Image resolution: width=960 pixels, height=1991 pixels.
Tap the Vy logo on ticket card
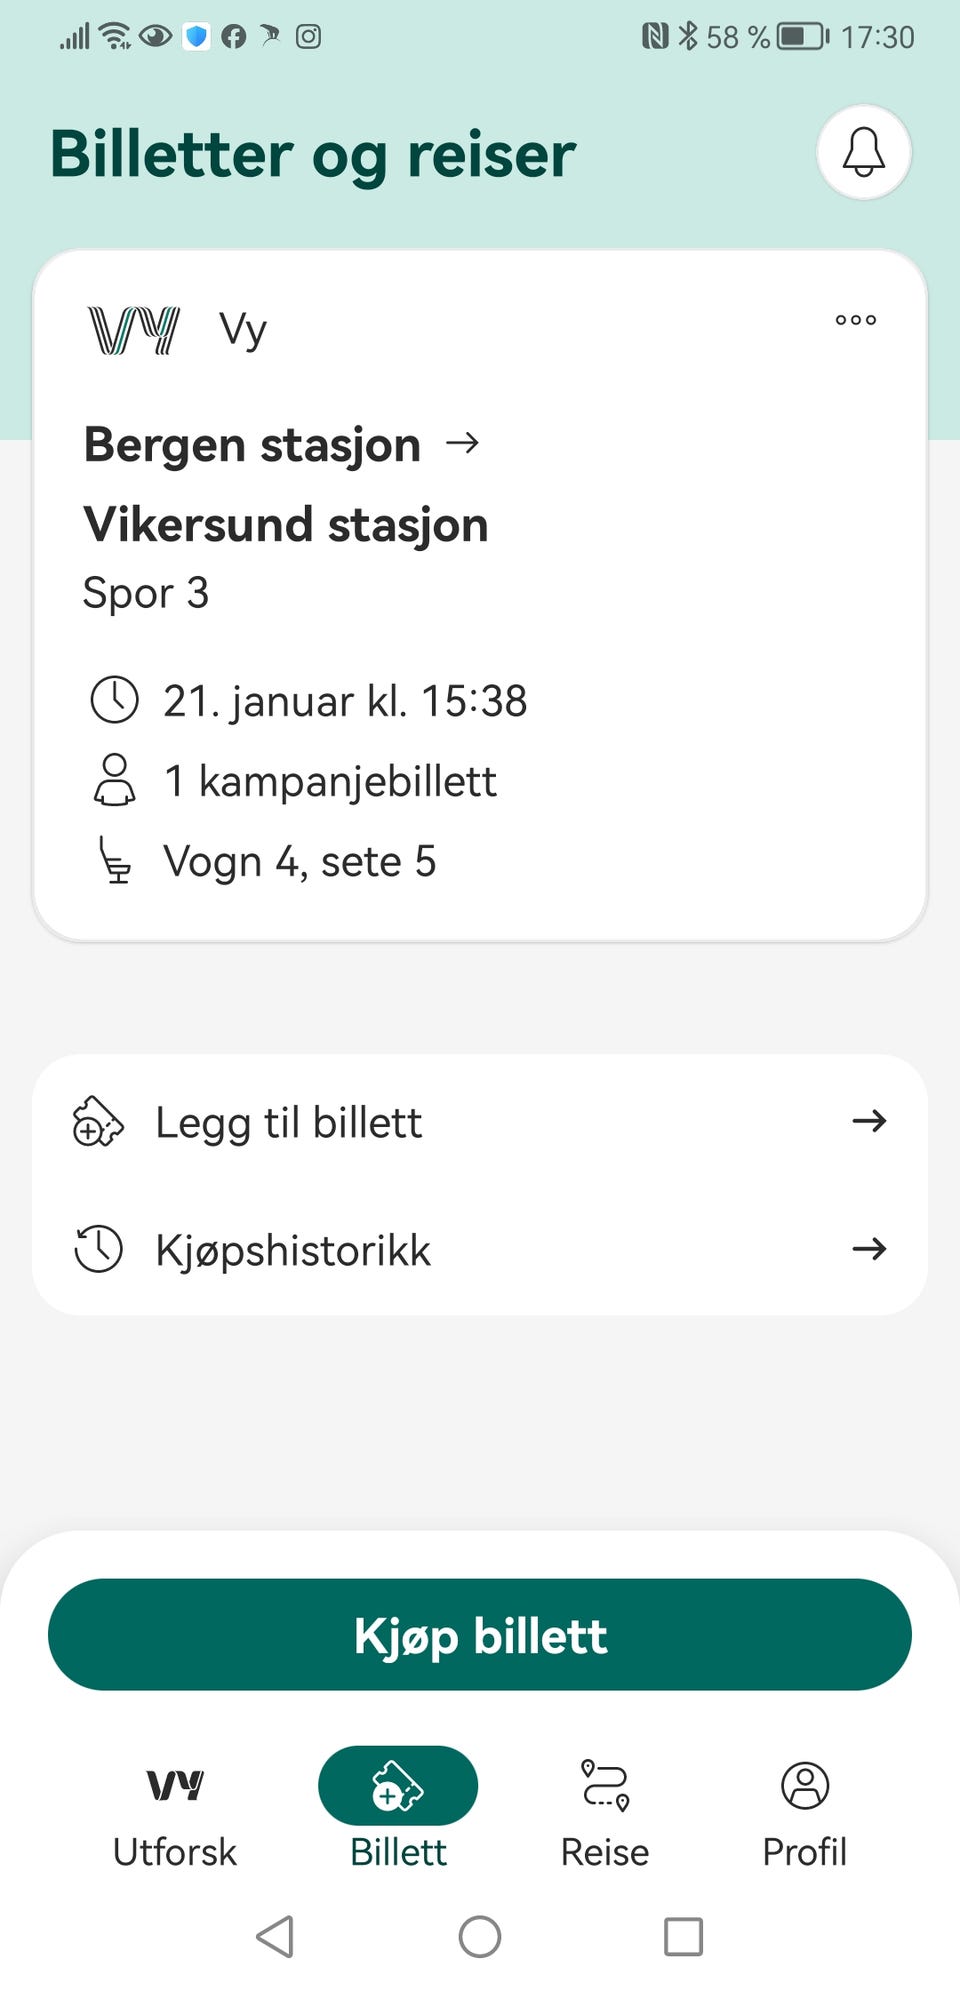pos(134,330)
